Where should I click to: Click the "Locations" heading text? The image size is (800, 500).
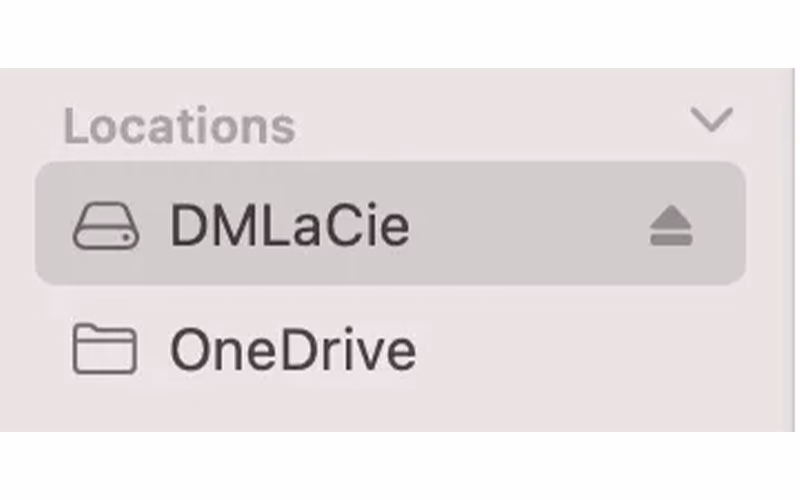point(180,126)
